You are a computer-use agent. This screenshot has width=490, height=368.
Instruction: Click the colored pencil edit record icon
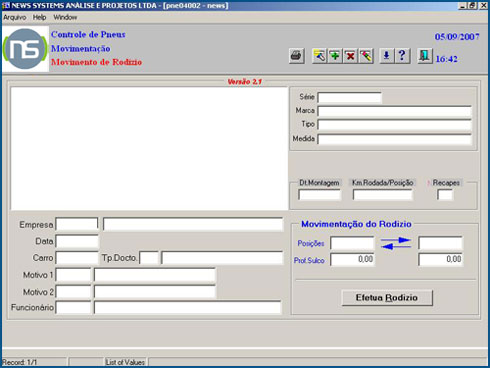[x=366, y=56]
